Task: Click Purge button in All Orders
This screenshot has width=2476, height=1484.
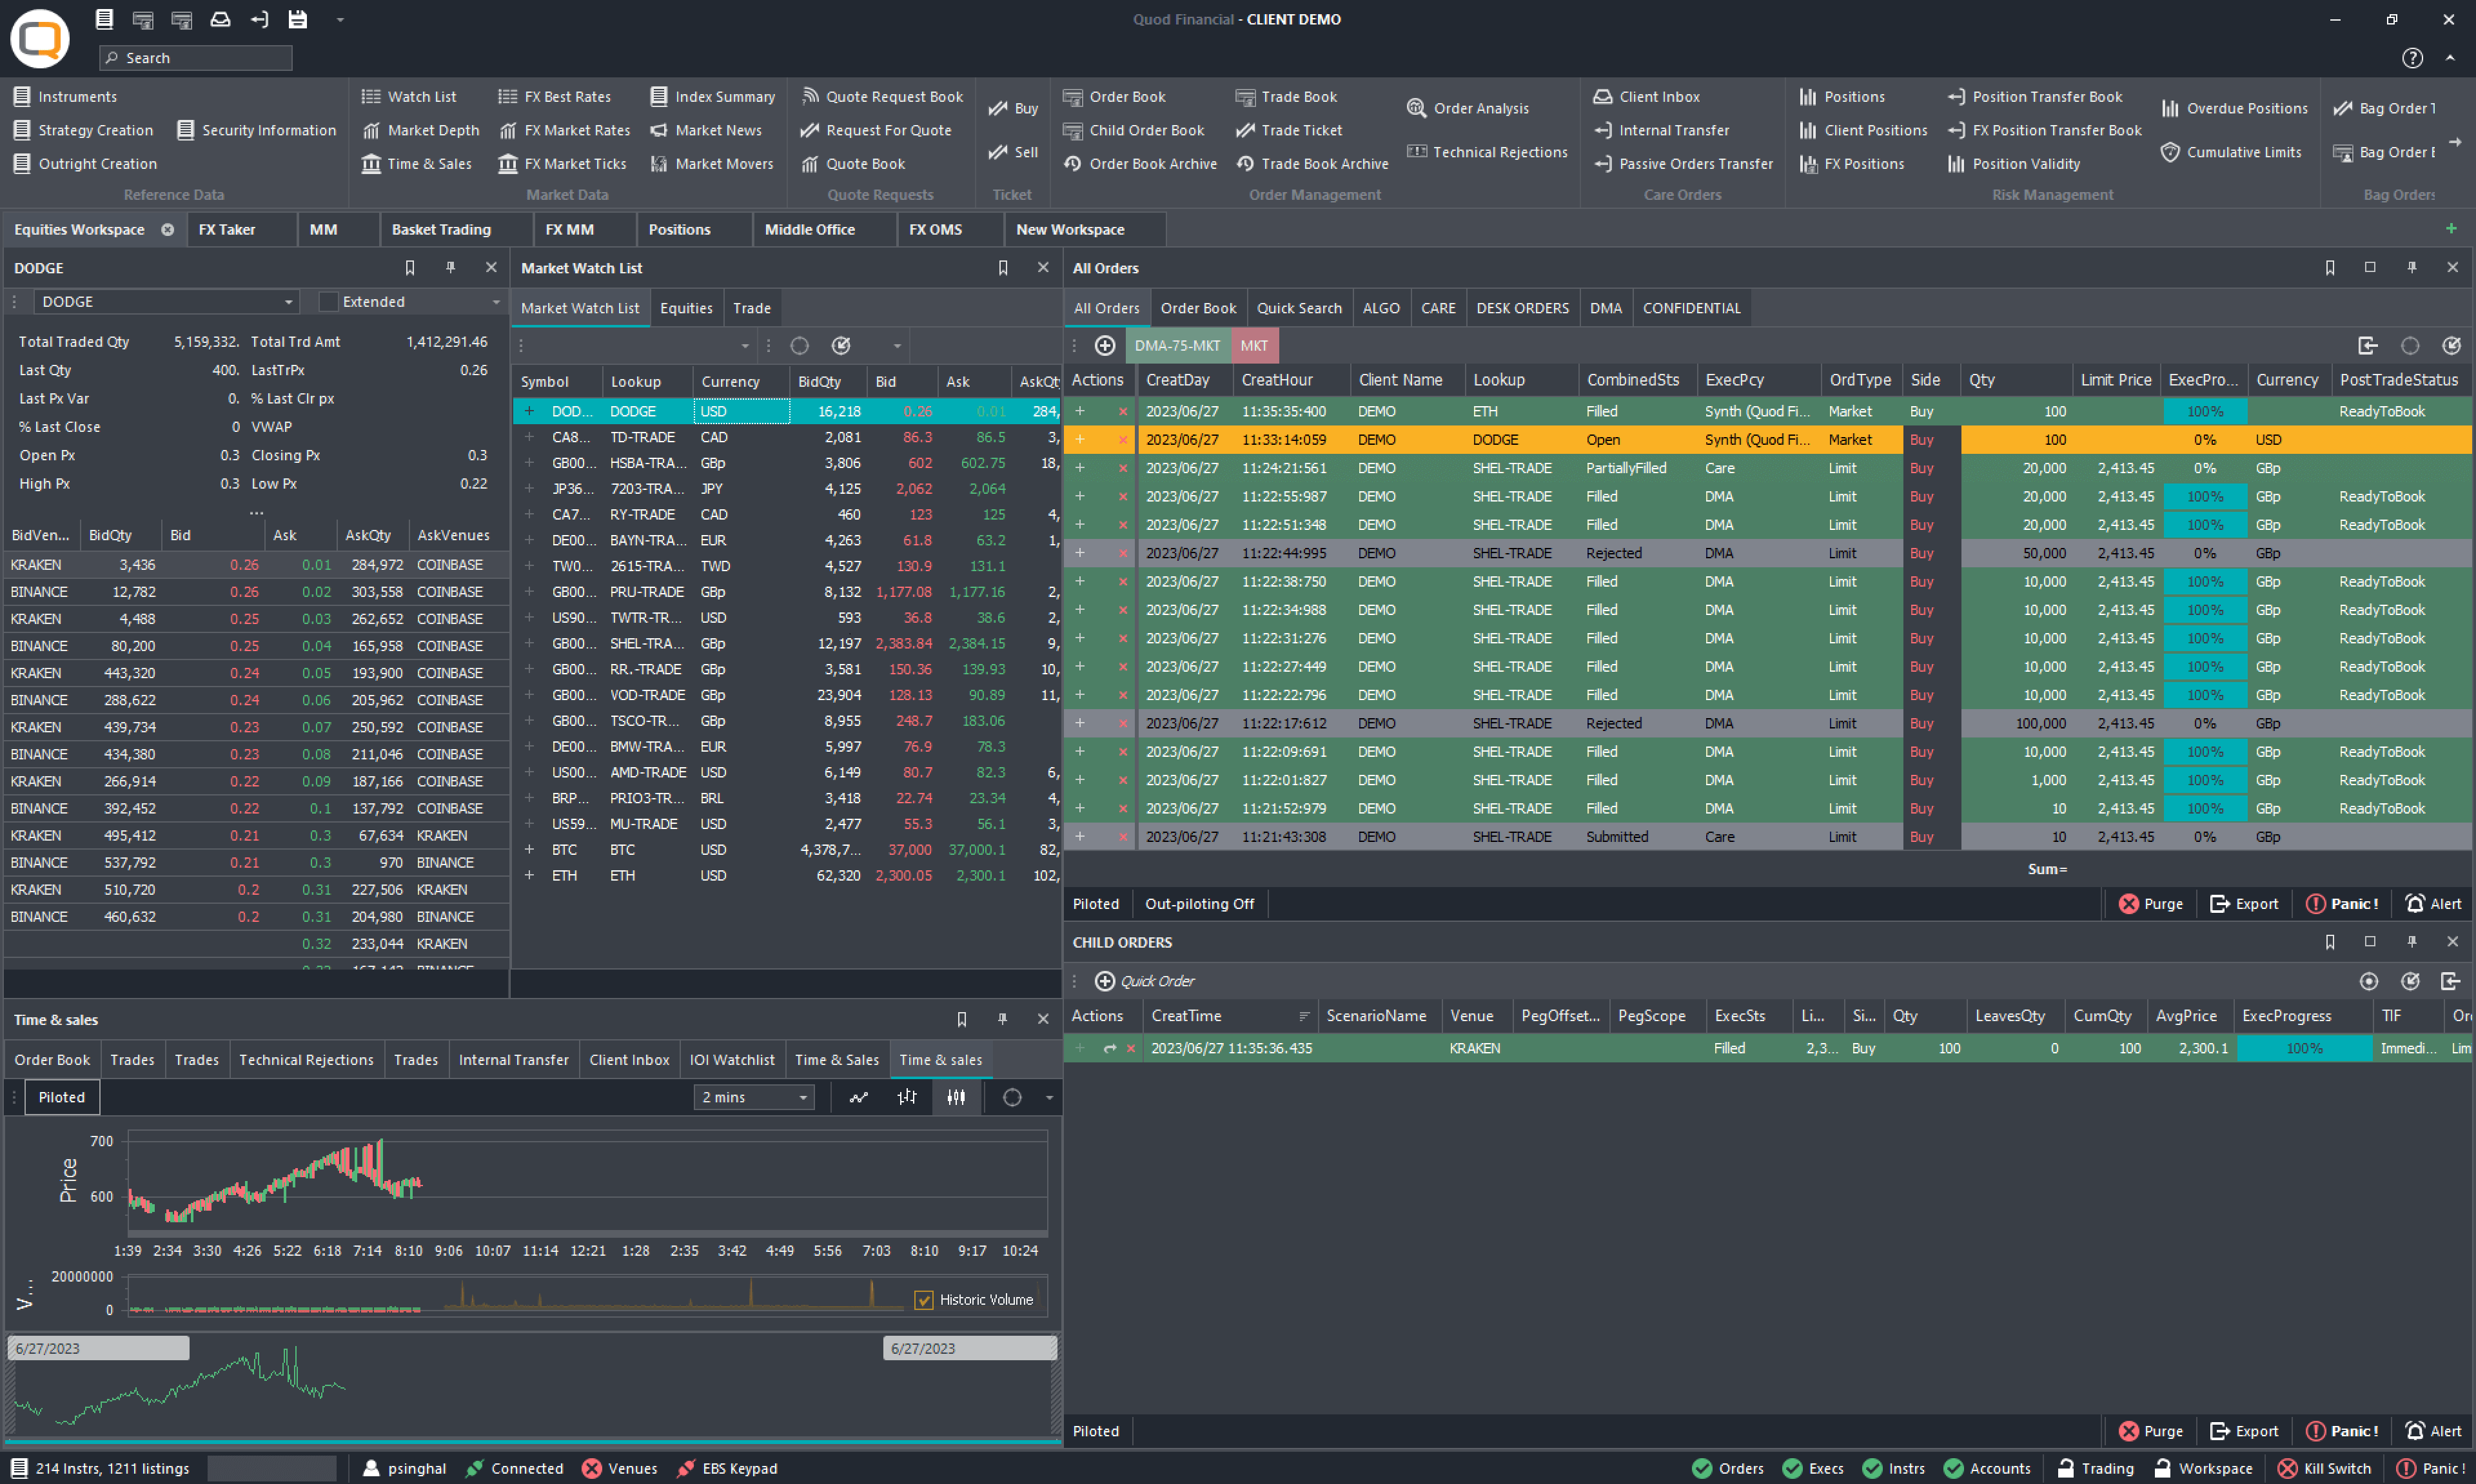Action: pyautogui.click(x=2150, y=904)
